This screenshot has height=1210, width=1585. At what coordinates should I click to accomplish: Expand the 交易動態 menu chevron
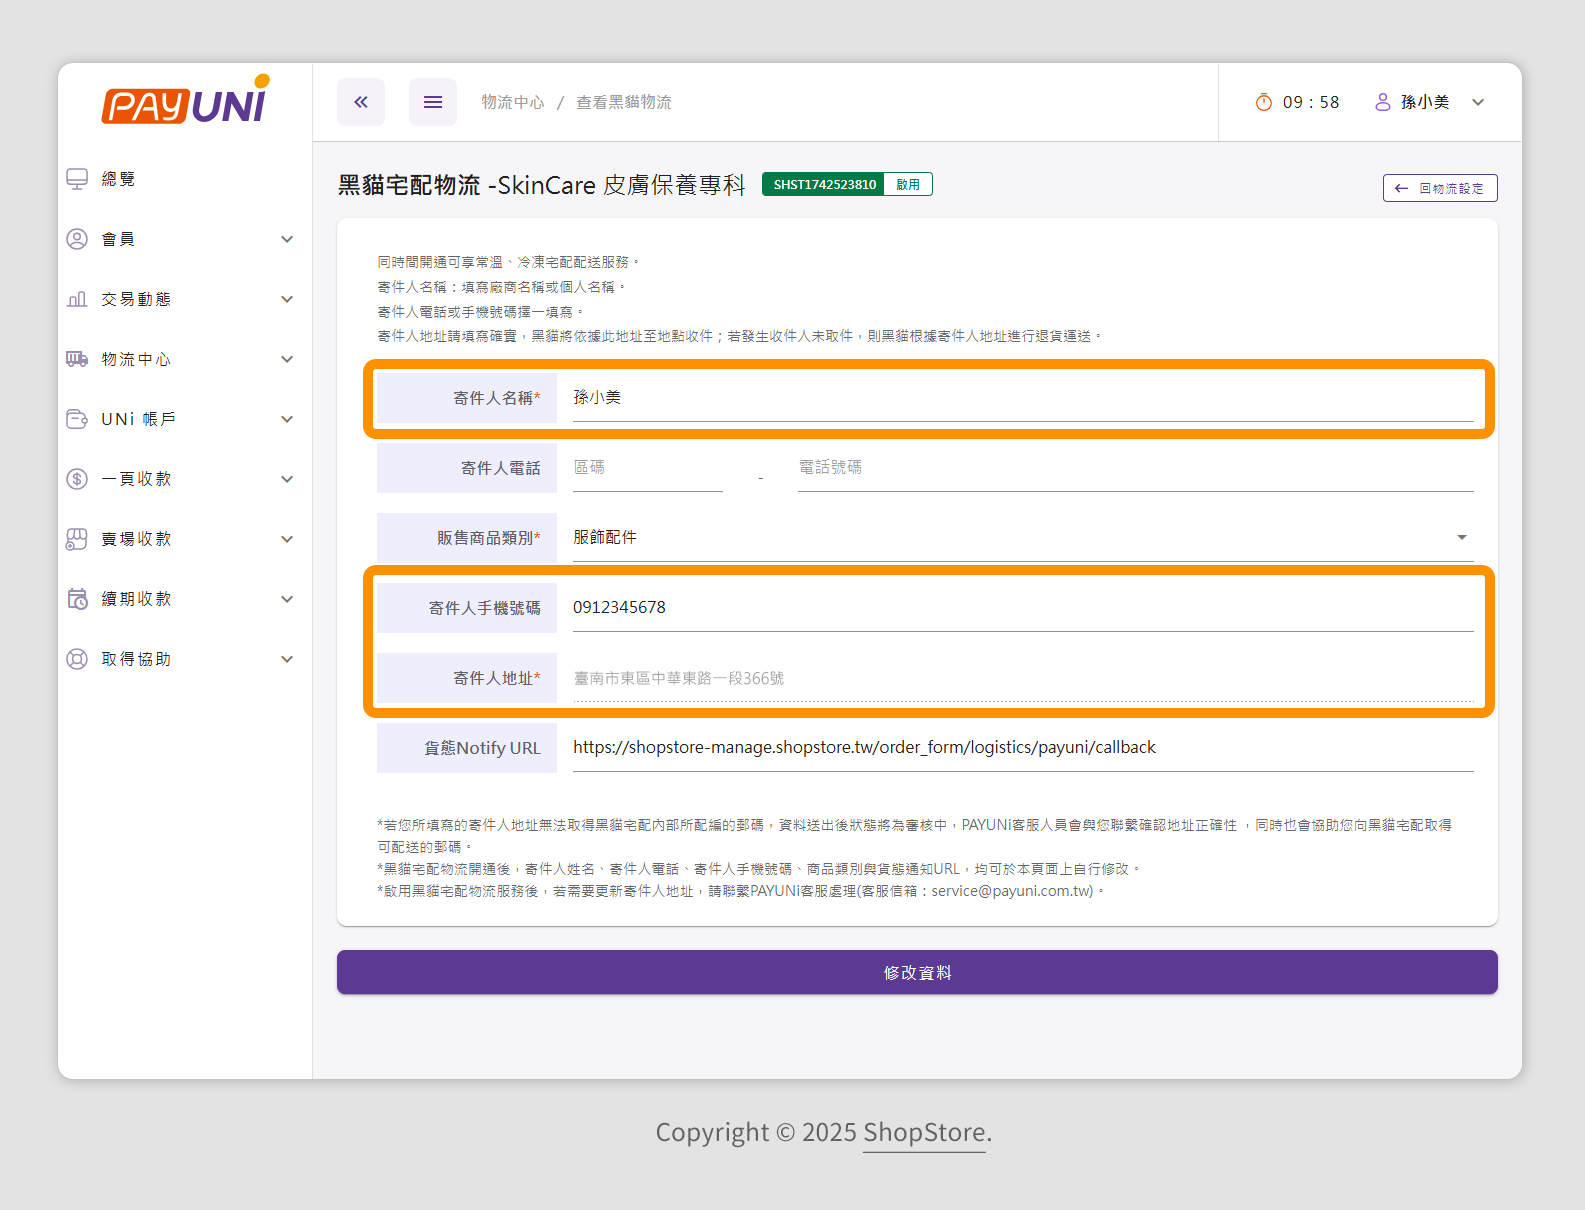[x=287, y=299]
